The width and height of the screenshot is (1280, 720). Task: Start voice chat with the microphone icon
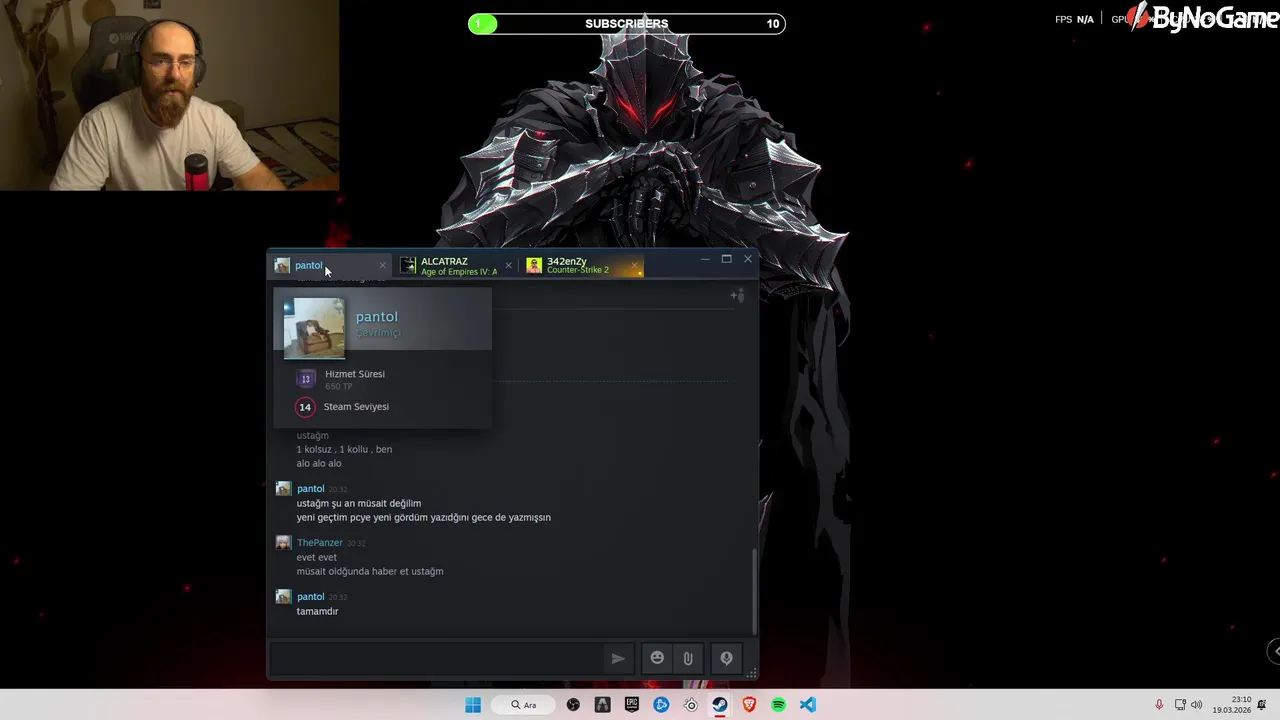(x=727, y=658)
